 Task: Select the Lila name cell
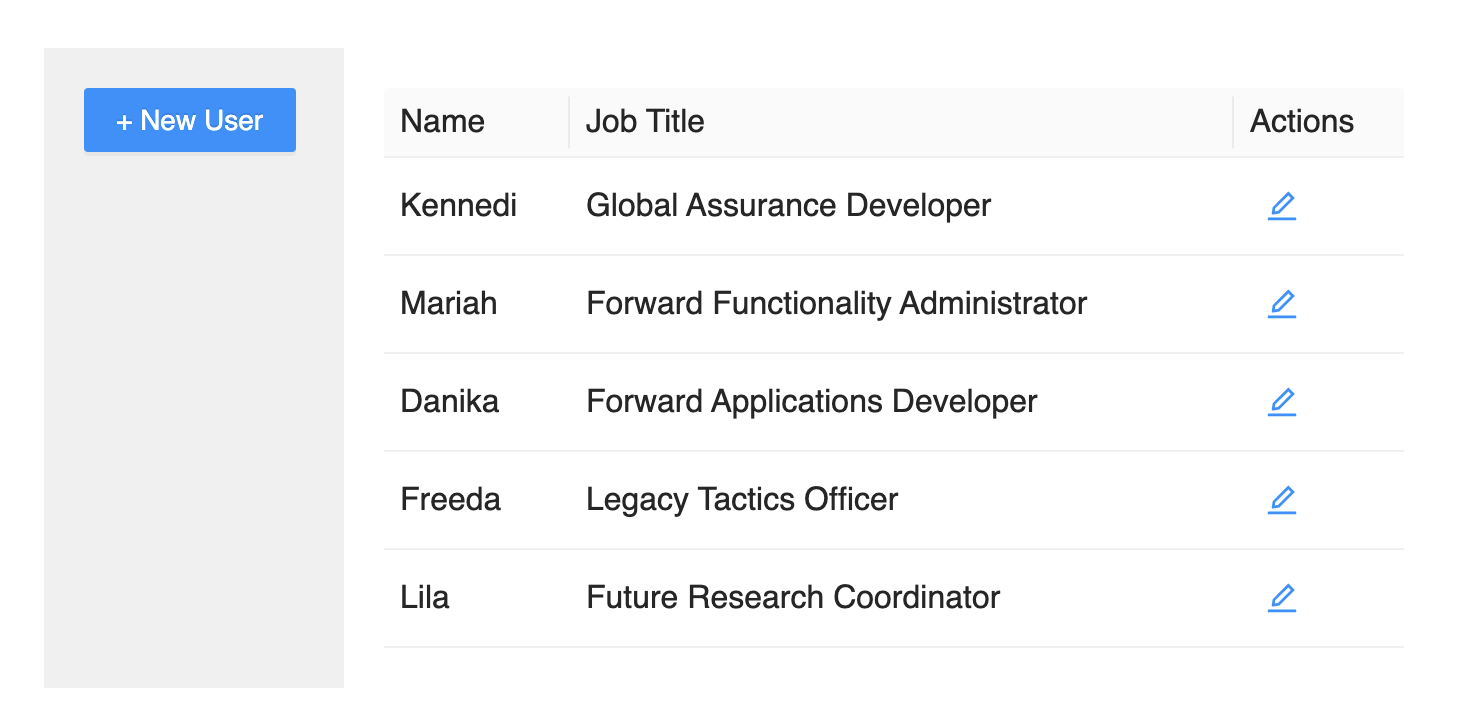pyautogui.click(x=425, y=598)
